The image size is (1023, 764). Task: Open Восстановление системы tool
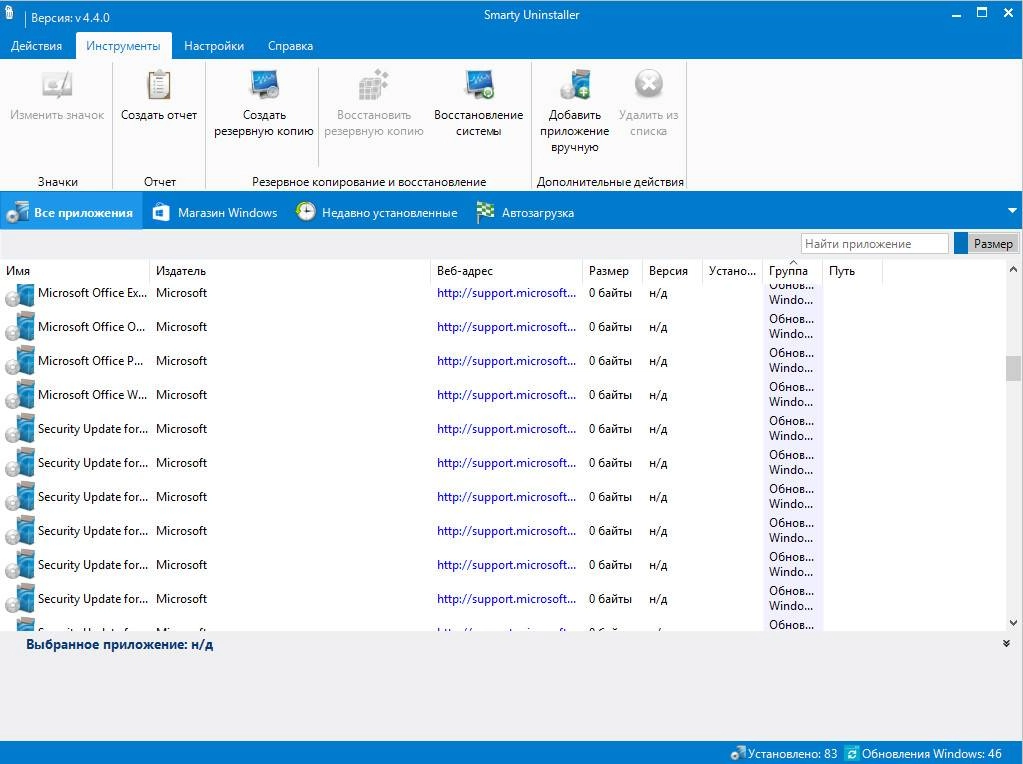point(478,104)
